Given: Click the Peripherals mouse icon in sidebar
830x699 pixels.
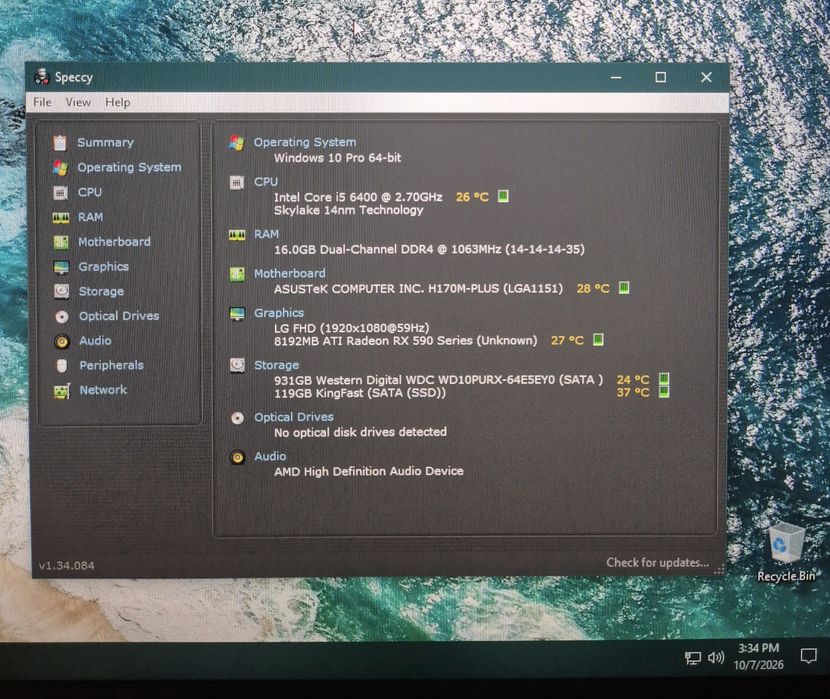Looking at the screenshot, I should click(62, 366).
